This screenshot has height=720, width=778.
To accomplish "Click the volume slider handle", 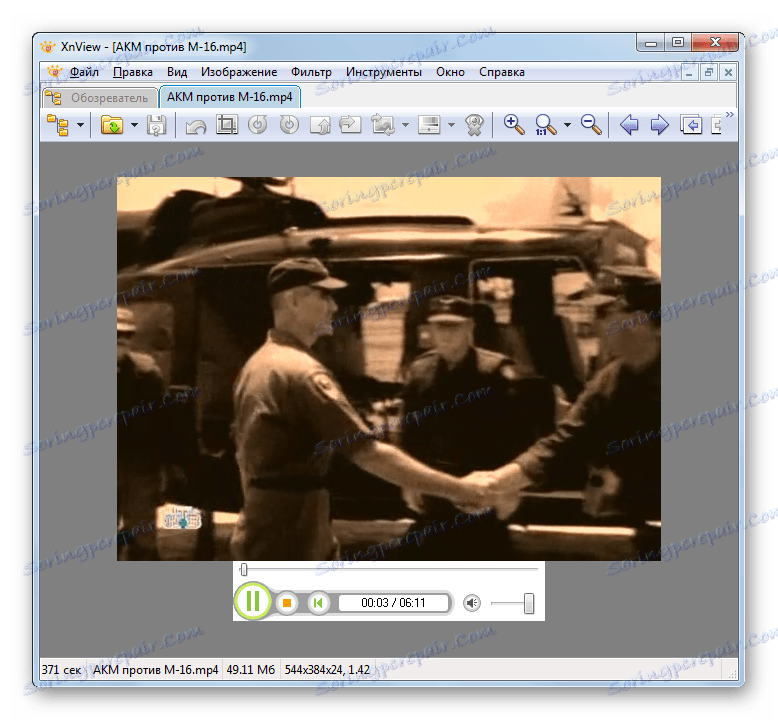I will (529, 603).
